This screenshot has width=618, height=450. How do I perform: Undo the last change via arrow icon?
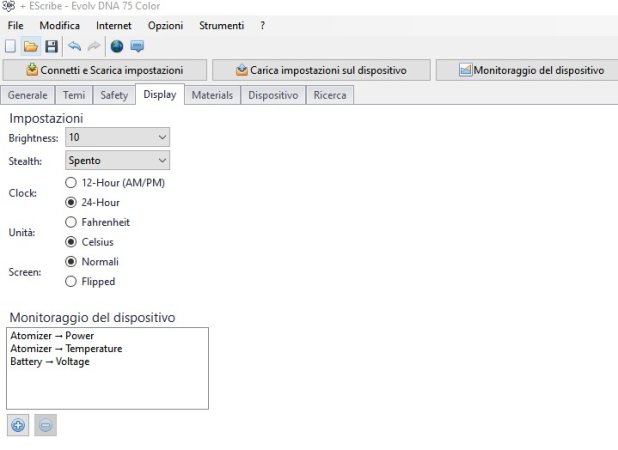tap(74, 46)
